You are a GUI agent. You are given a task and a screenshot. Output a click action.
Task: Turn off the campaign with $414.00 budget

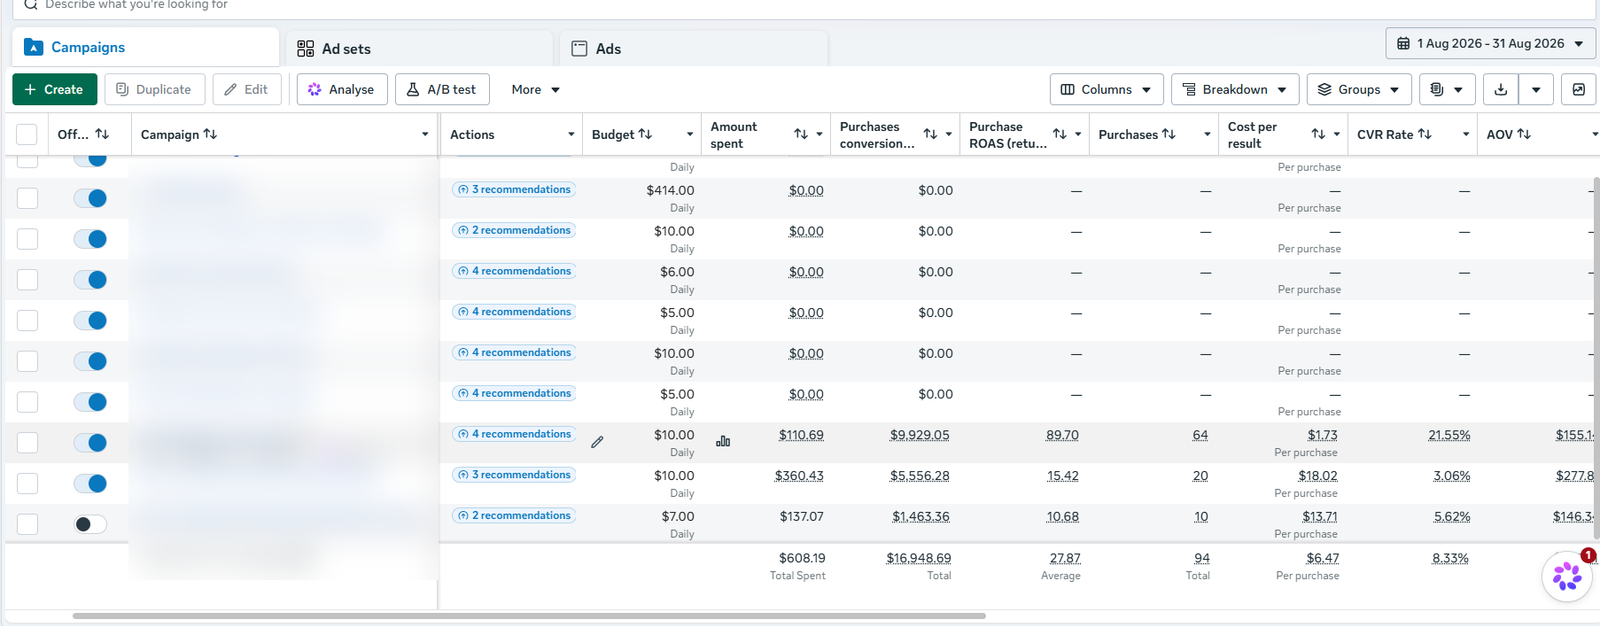tap(90, 198)
